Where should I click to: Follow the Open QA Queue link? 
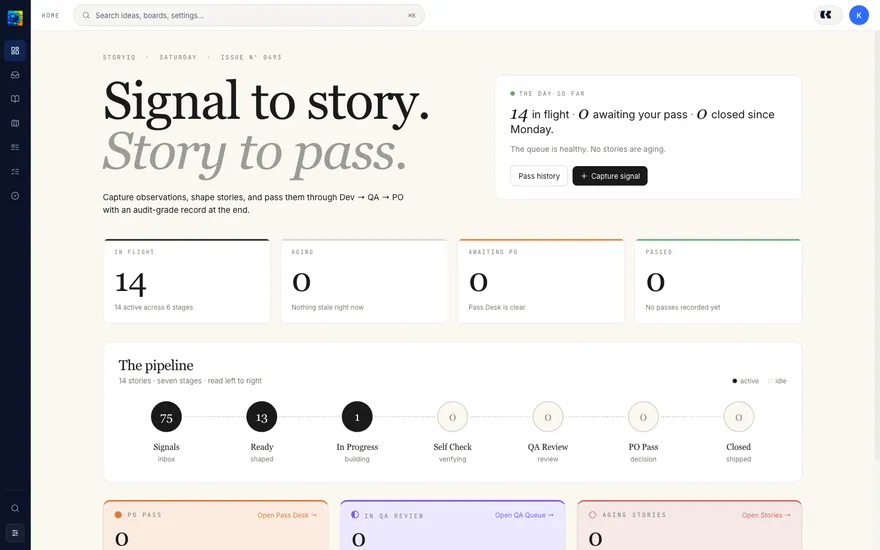point(524,515)
